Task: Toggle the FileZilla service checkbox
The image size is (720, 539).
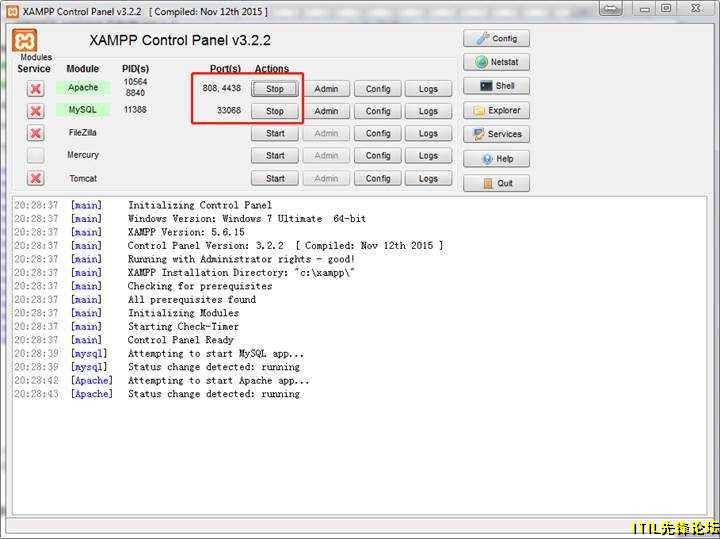Action: coord(35,133)
